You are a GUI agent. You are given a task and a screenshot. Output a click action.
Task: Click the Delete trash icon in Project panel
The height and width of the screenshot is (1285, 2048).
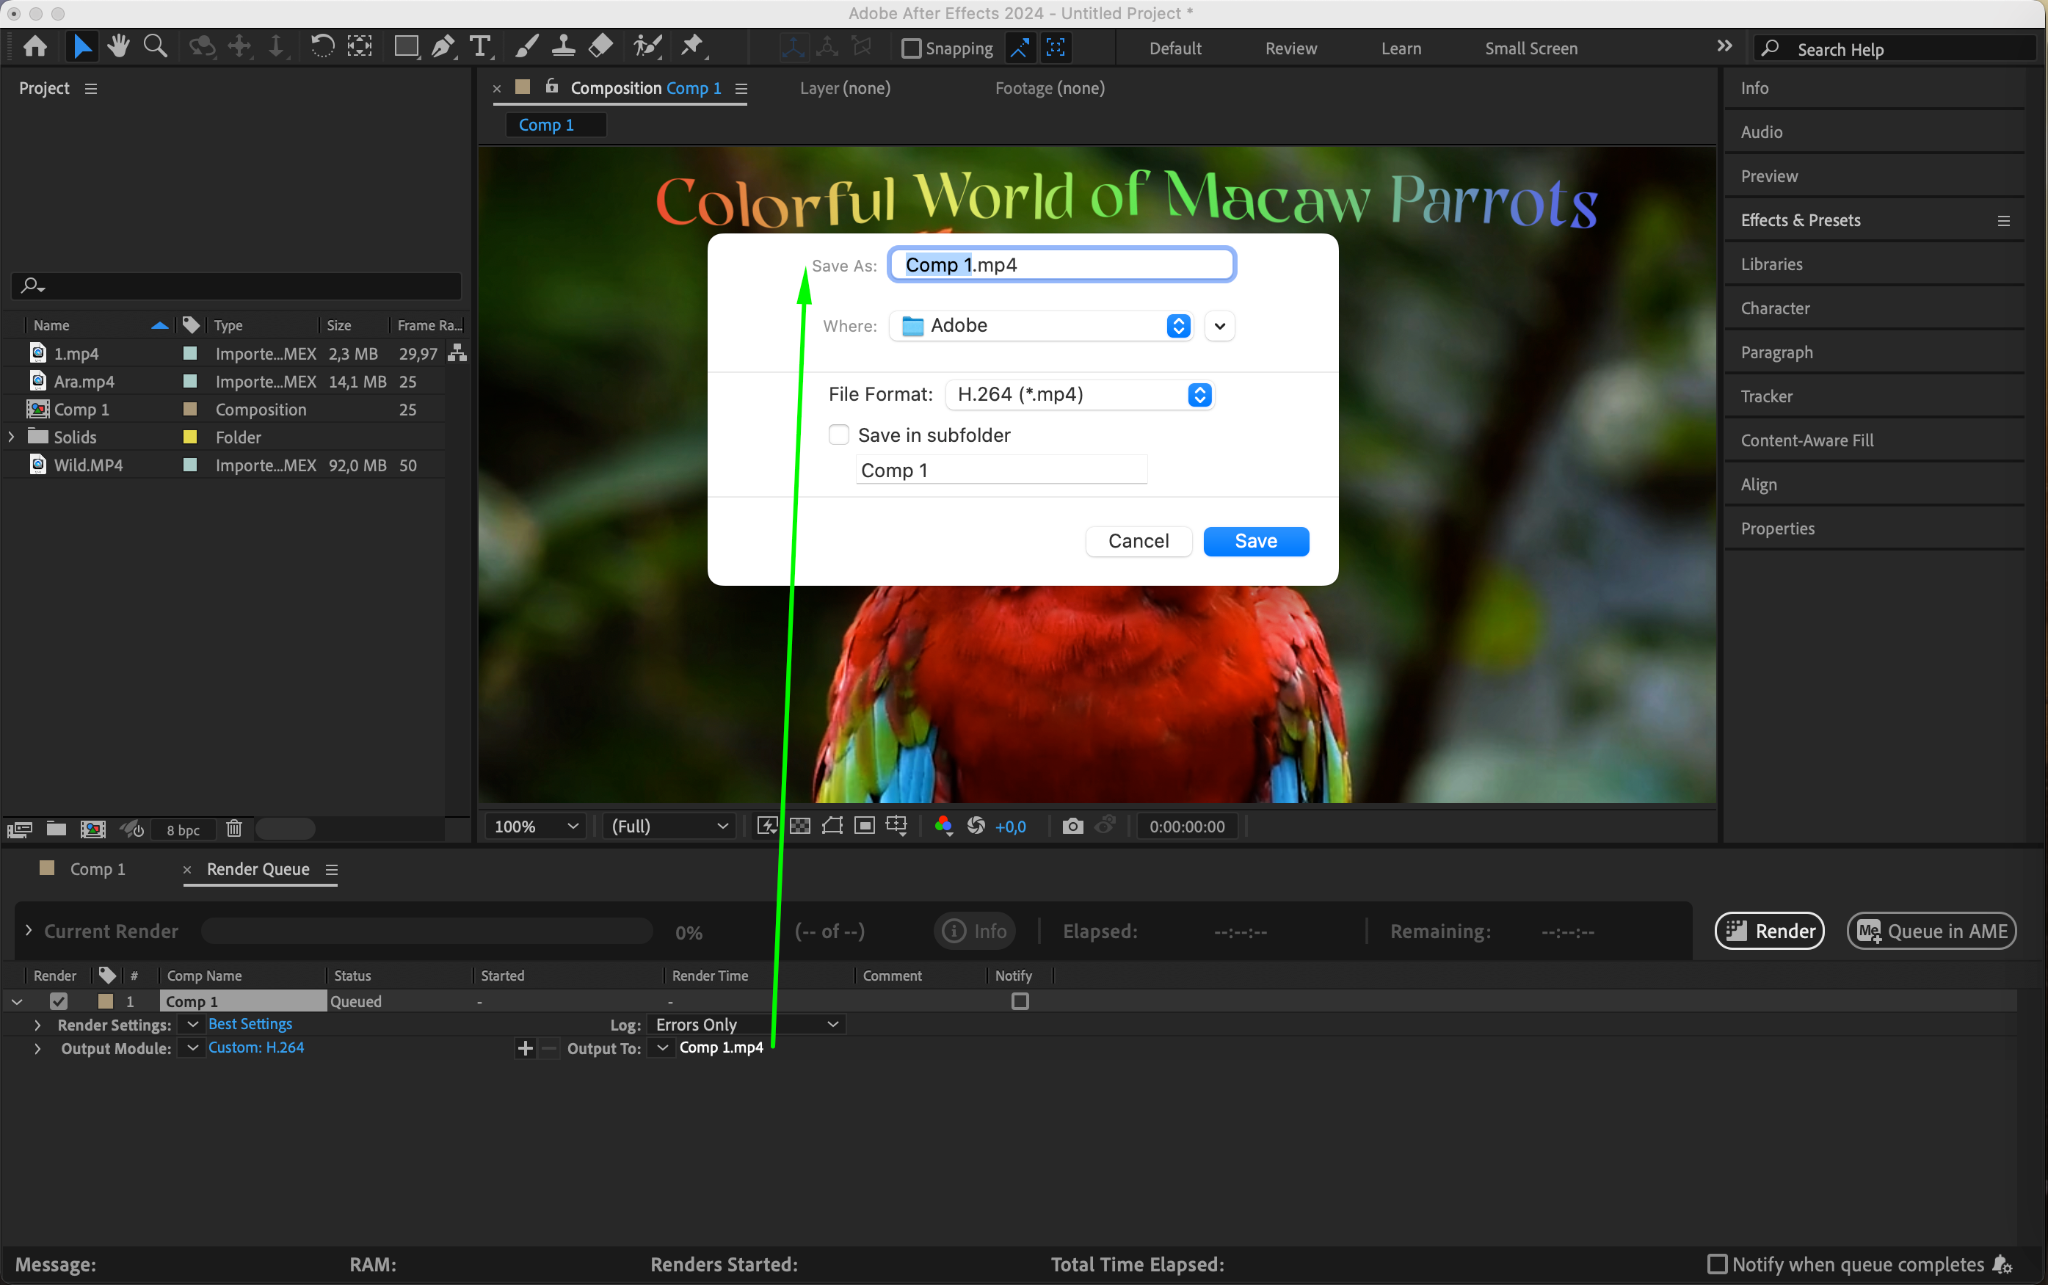[x=234, y=829]
